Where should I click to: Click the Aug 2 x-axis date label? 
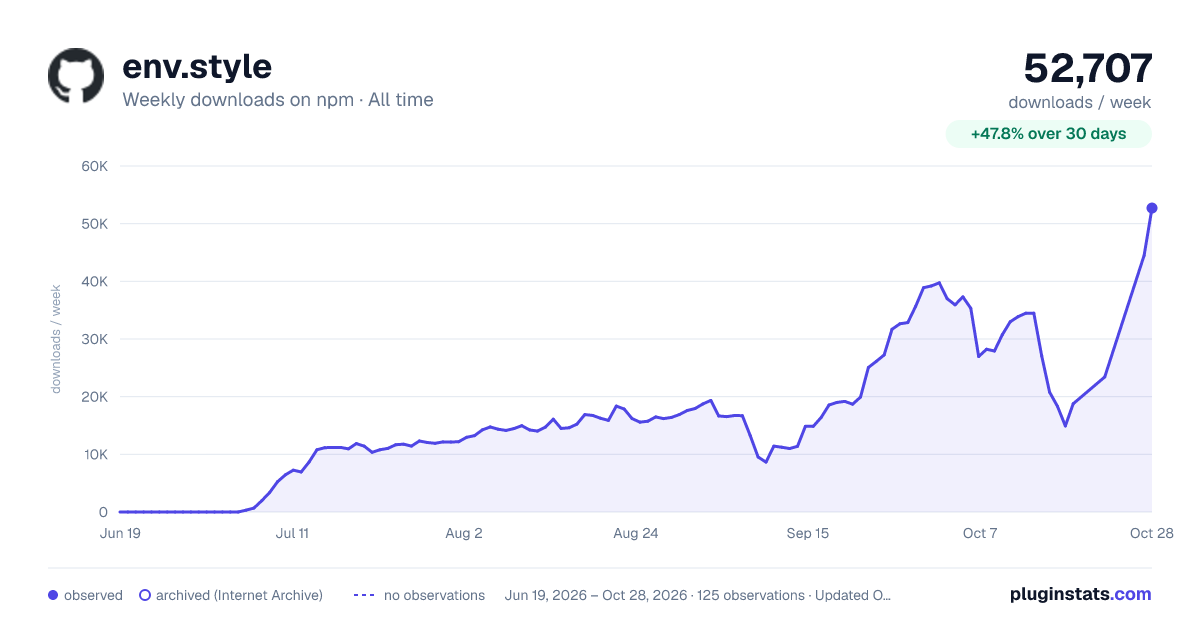click(x=464, y=533)
